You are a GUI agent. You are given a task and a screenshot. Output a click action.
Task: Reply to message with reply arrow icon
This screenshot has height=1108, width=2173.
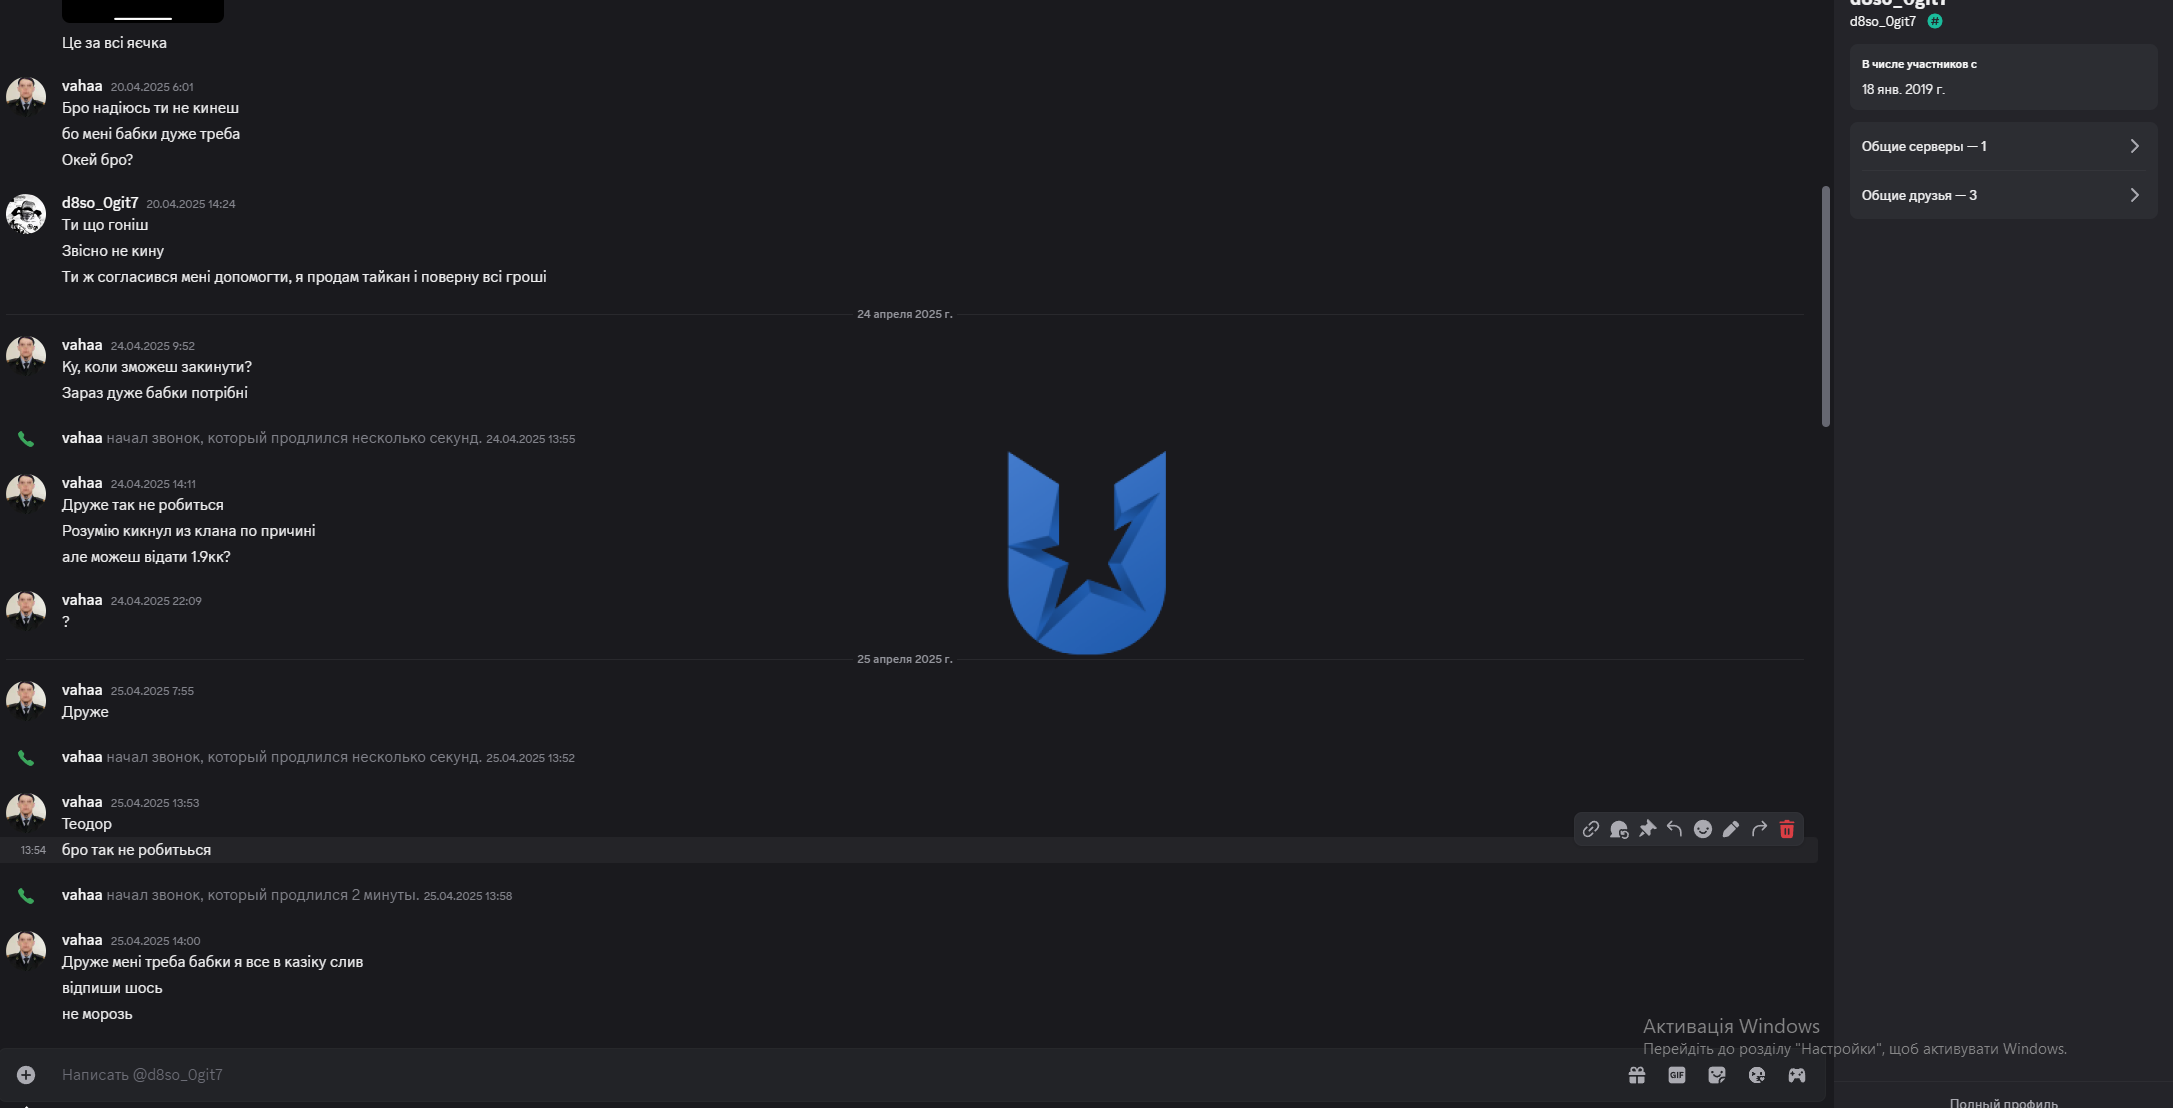point(1675,829)
